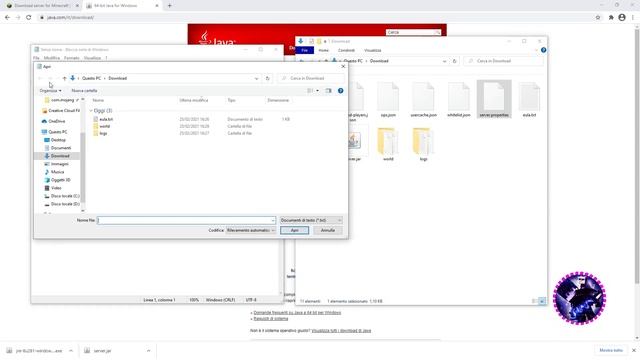The height and width of the screenshot is (360, 640).
Task: Select server.properties file in Explorer
Action: coord(494,99)
